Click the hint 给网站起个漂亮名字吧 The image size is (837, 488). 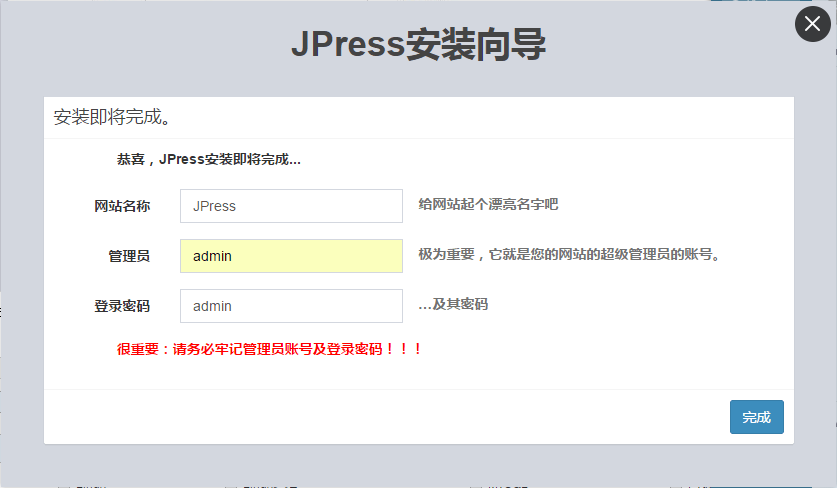click(x=488, y=204)
